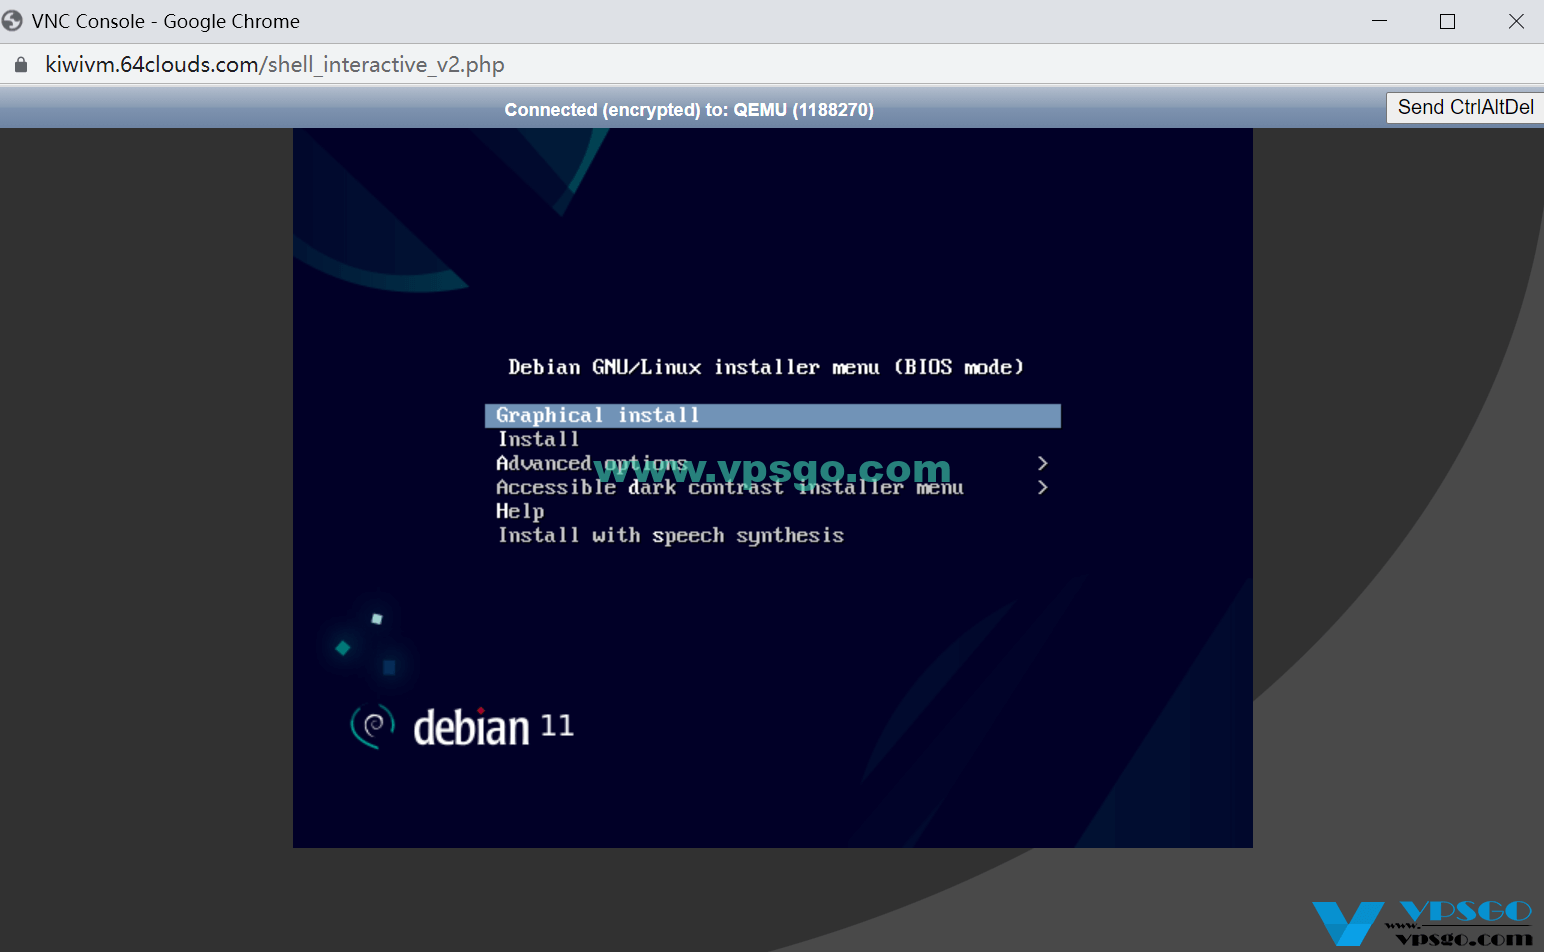Screen dimensions: 1544x952
Task: Click the Debian swirl logo
Action: coord(373,726)
